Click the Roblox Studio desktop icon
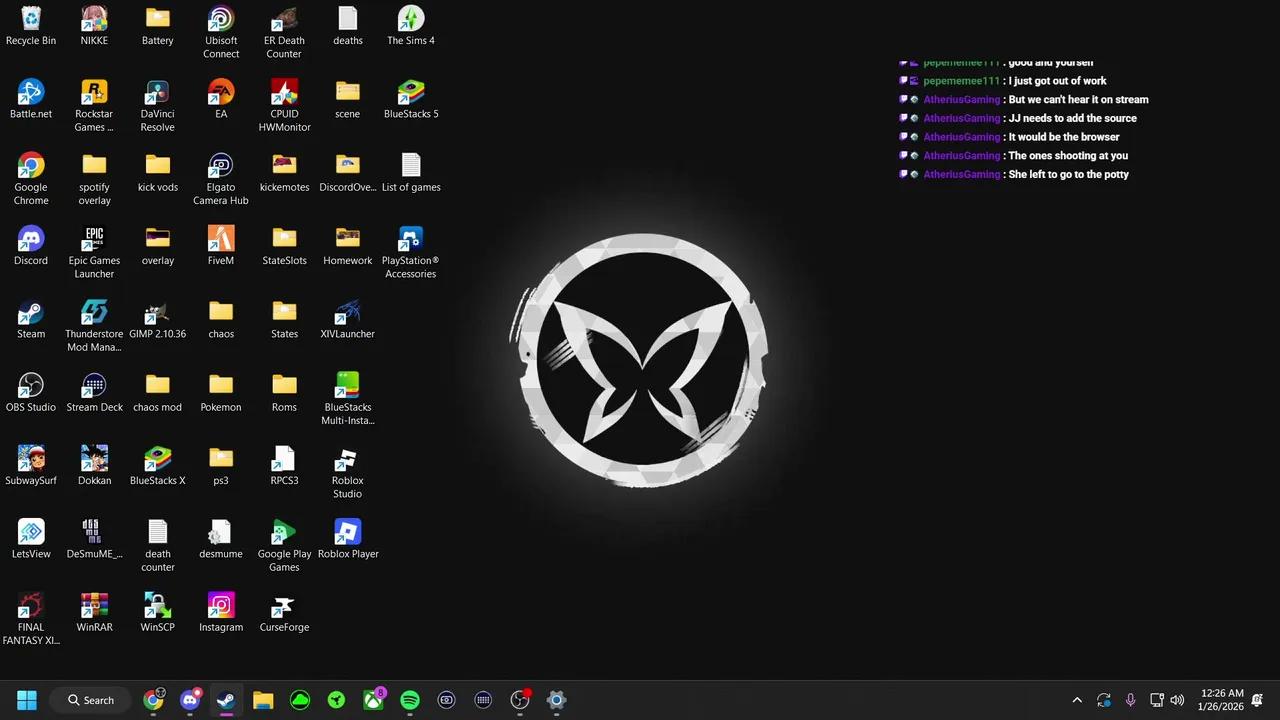Screen dimensions: 1280x720 (x=347, y=459)
